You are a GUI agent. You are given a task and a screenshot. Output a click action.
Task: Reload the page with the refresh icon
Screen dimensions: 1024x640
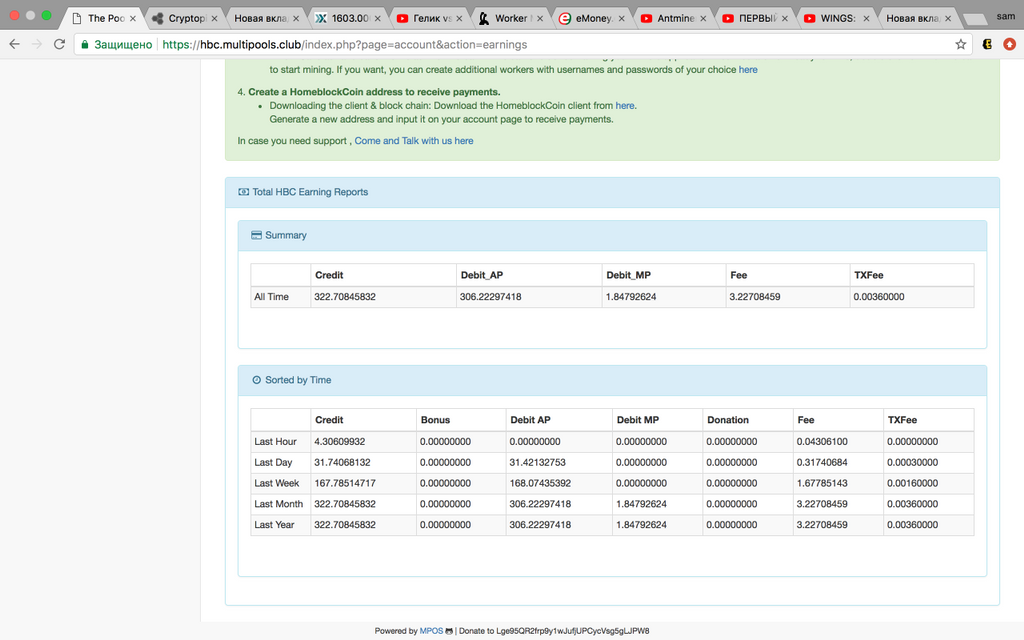tap(59, 44)
